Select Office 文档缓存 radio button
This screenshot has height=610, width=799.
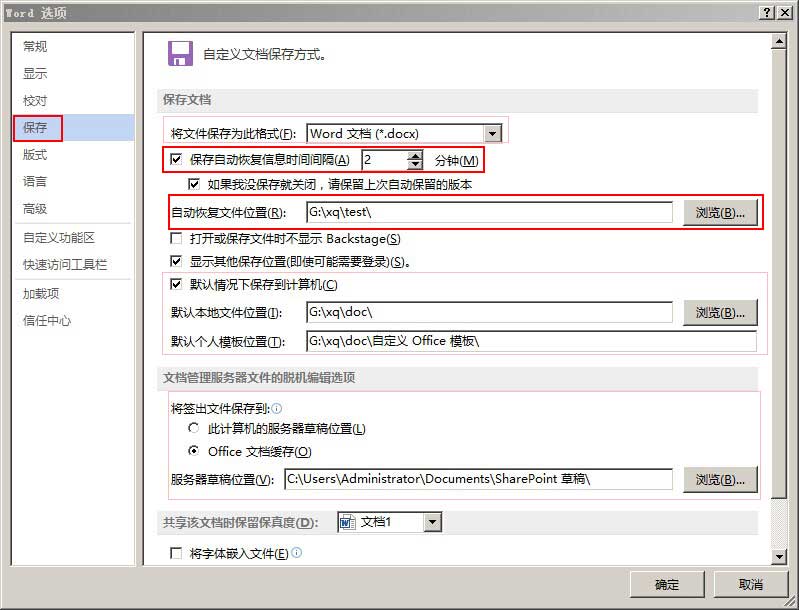(193, 451)
